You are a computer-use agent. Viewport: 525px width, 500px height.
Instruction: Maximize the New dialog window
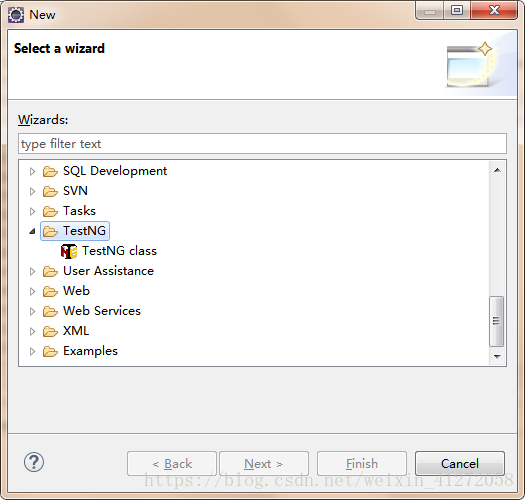point(457,10)
